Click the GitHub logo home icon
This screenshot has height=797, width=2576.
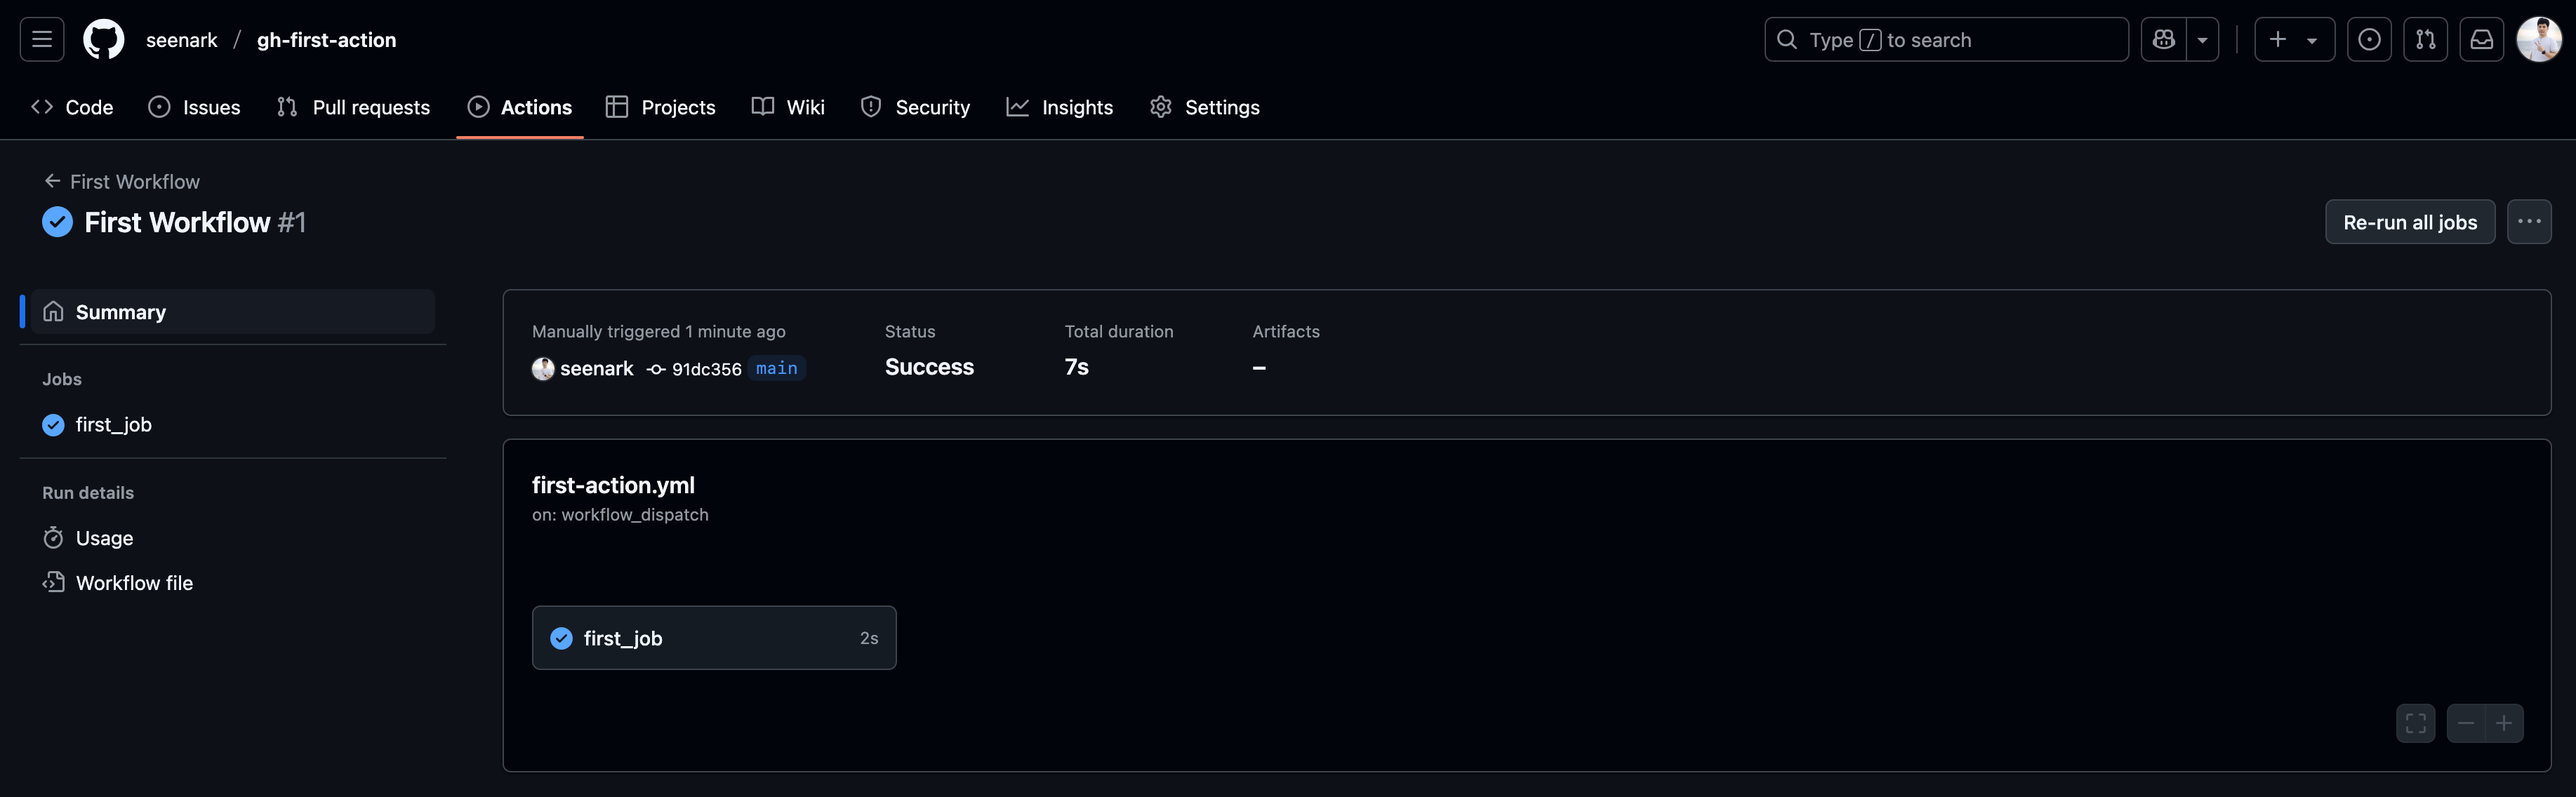tap(104, 40)
